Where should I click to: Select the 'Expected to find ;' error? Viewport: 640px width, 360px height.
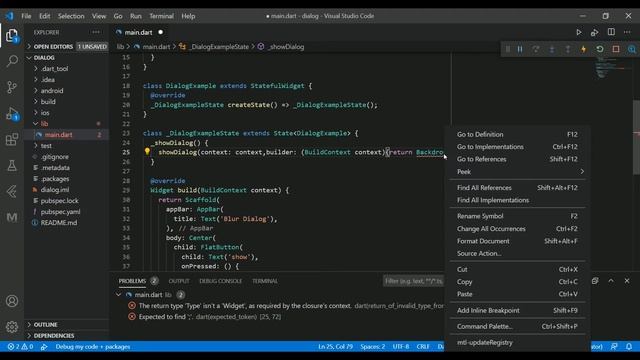(210, 317)
